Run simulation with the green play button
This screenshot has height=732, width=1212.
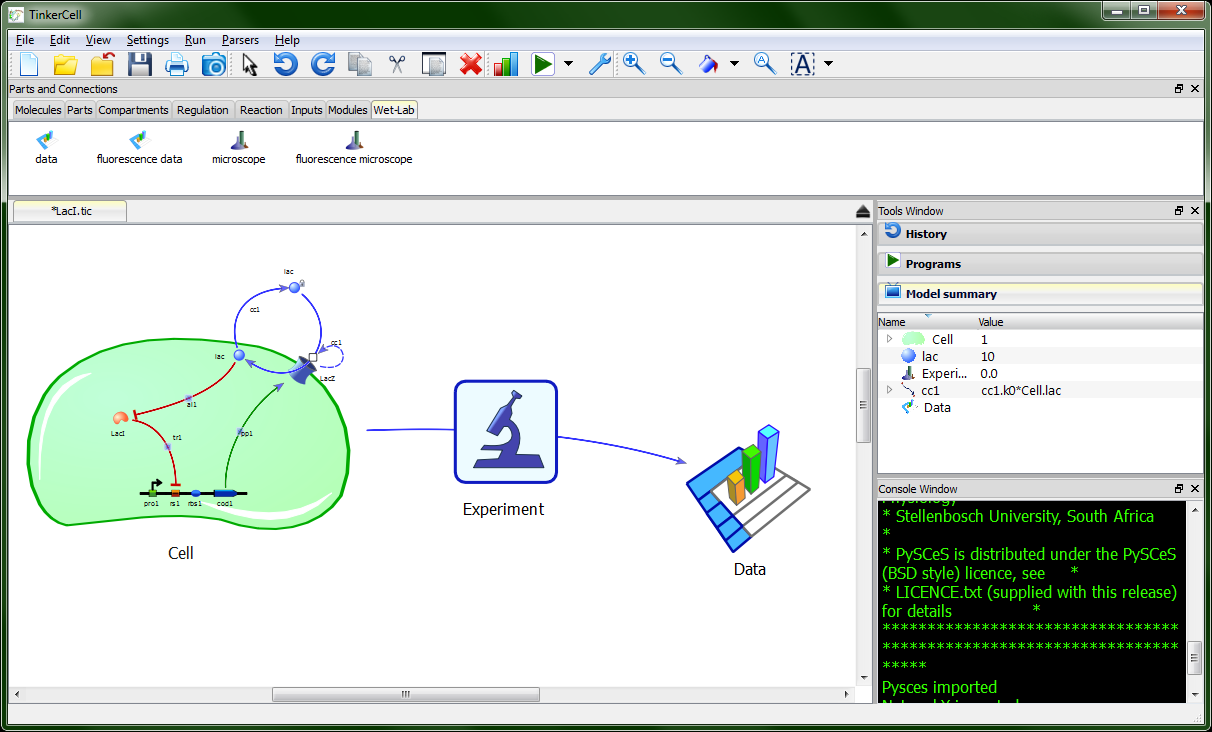tap(543, 64)
